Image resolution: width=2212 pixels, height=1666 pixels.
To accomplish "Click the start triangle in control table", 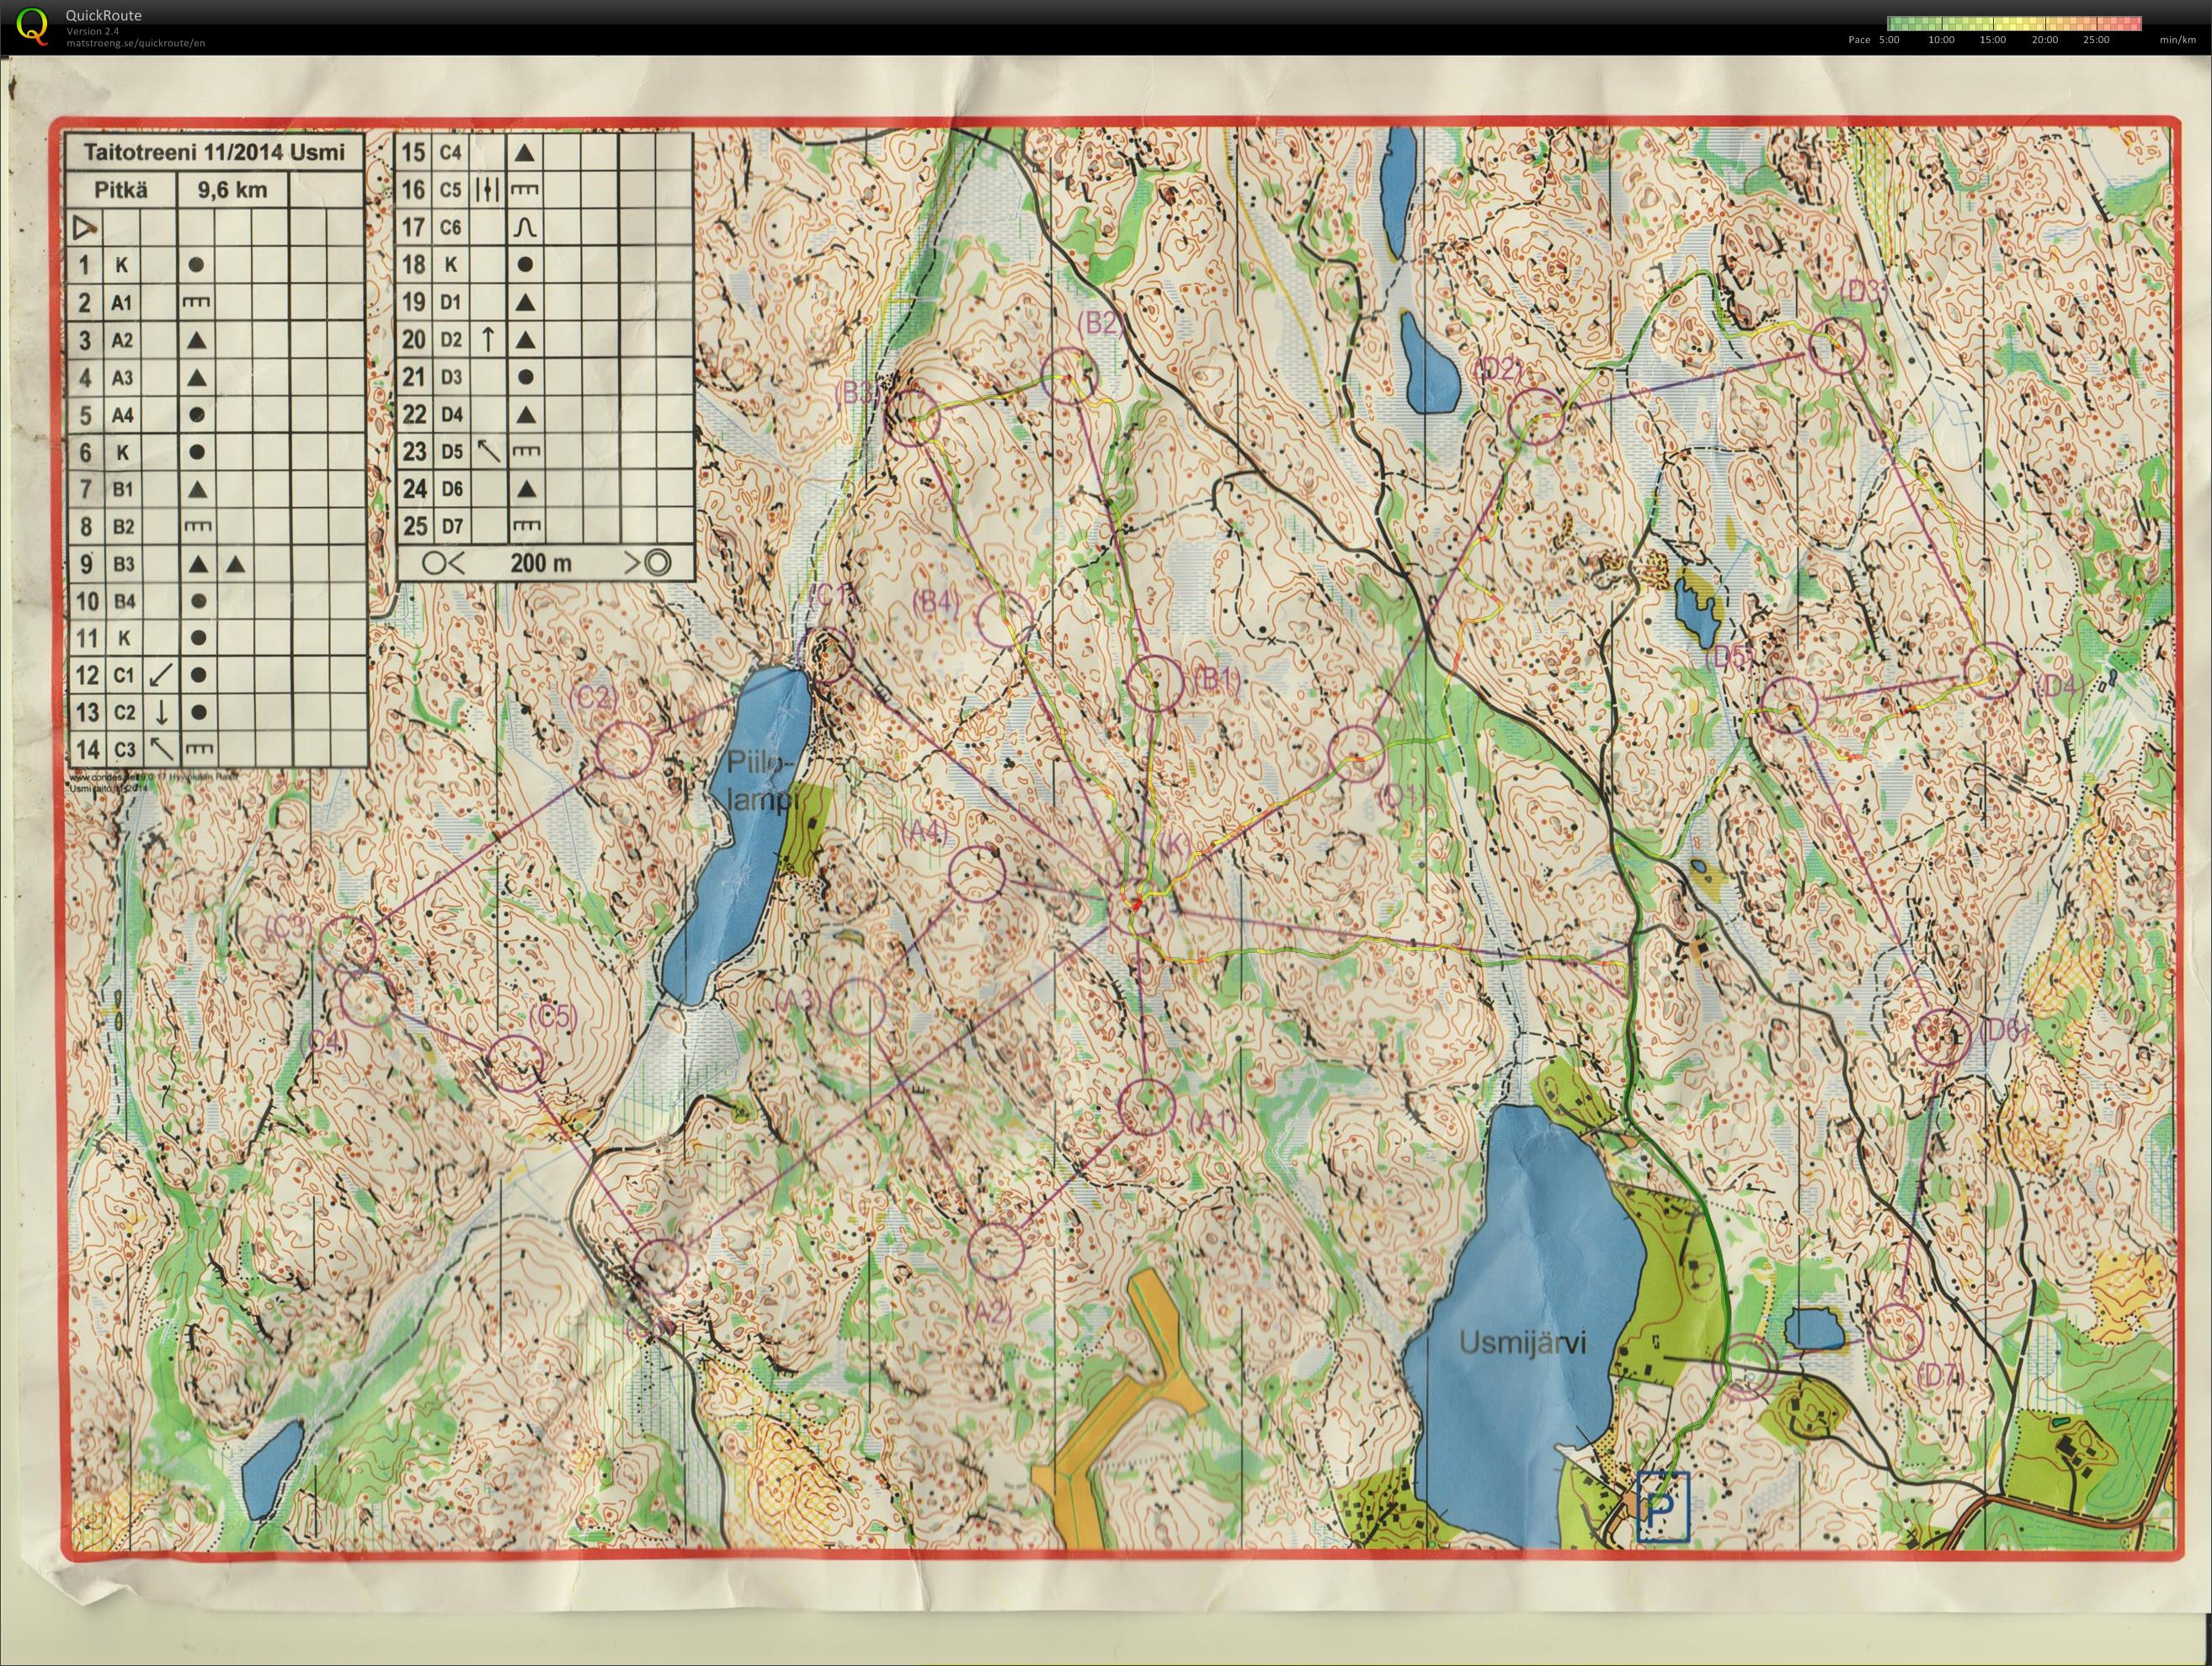I will (85, 228).
